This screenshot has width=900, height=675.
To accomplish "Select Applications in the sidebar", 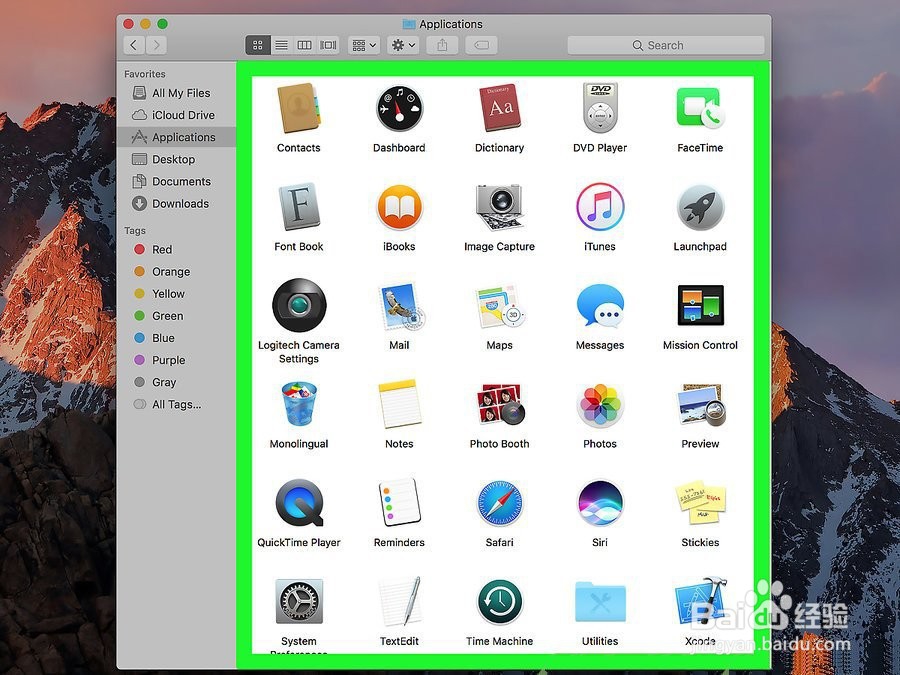I will pyautogui.click(x=177, y=137).
